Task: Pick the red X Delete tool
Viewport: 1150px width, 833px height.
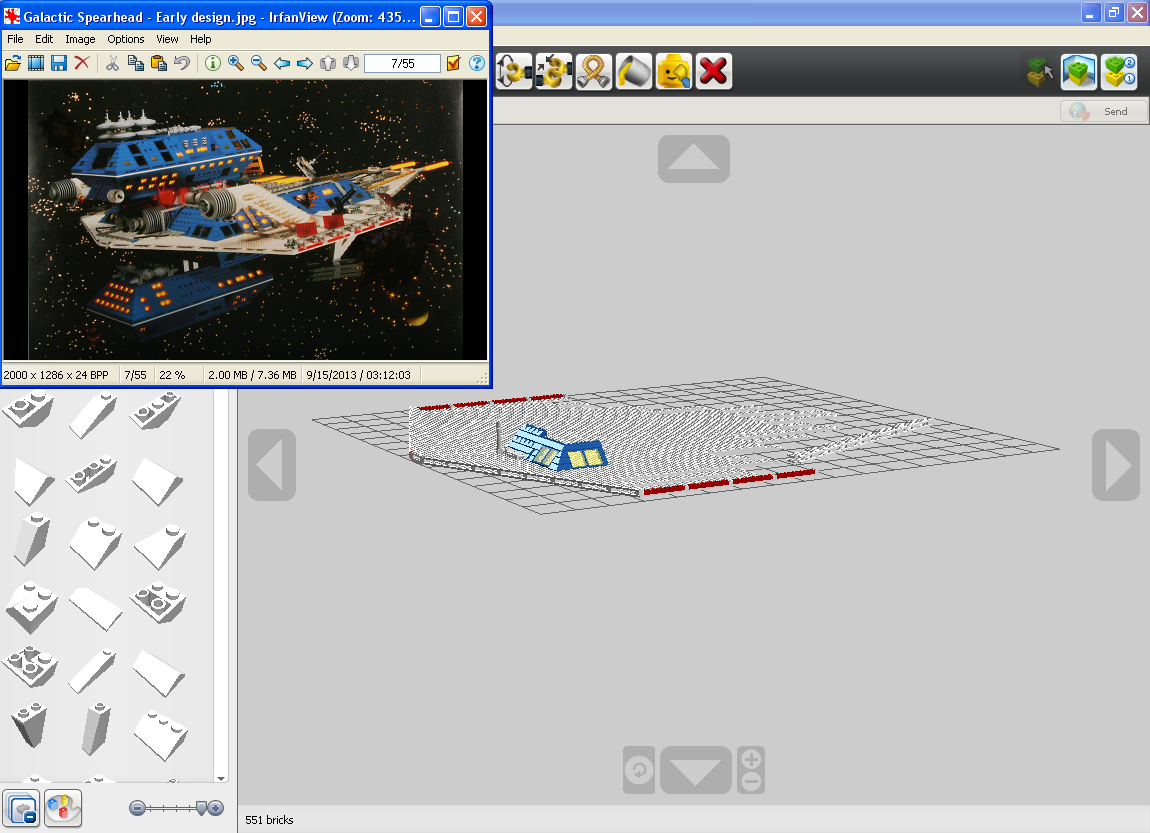Action: pyautogui.click(x=714, y=71)
